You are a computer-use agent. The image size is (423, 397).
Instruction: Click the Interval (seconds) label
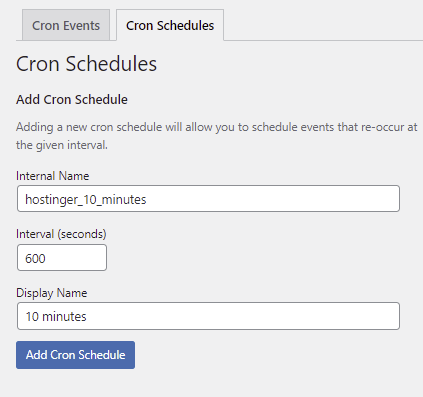click(x=61, y=234)
